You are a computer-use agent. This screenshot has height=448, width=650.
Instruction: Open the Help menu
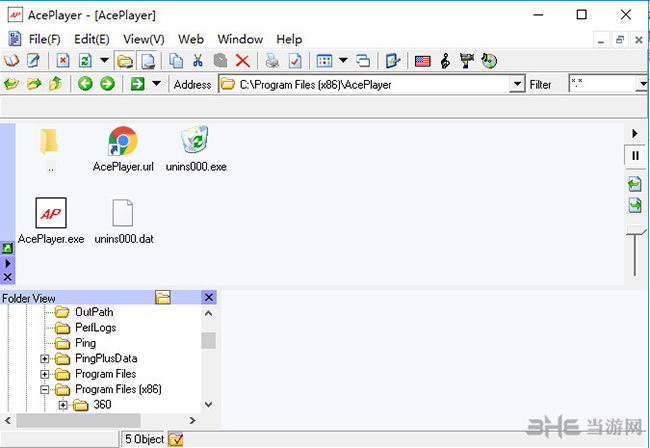pos(289,39)
